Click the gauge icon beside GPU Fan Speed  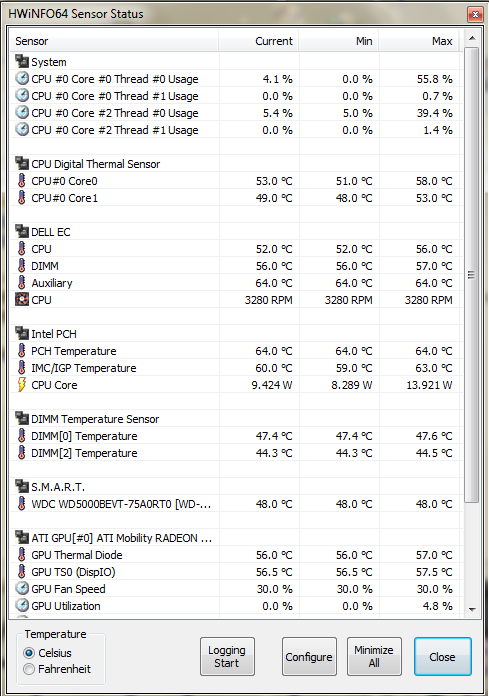22,589
